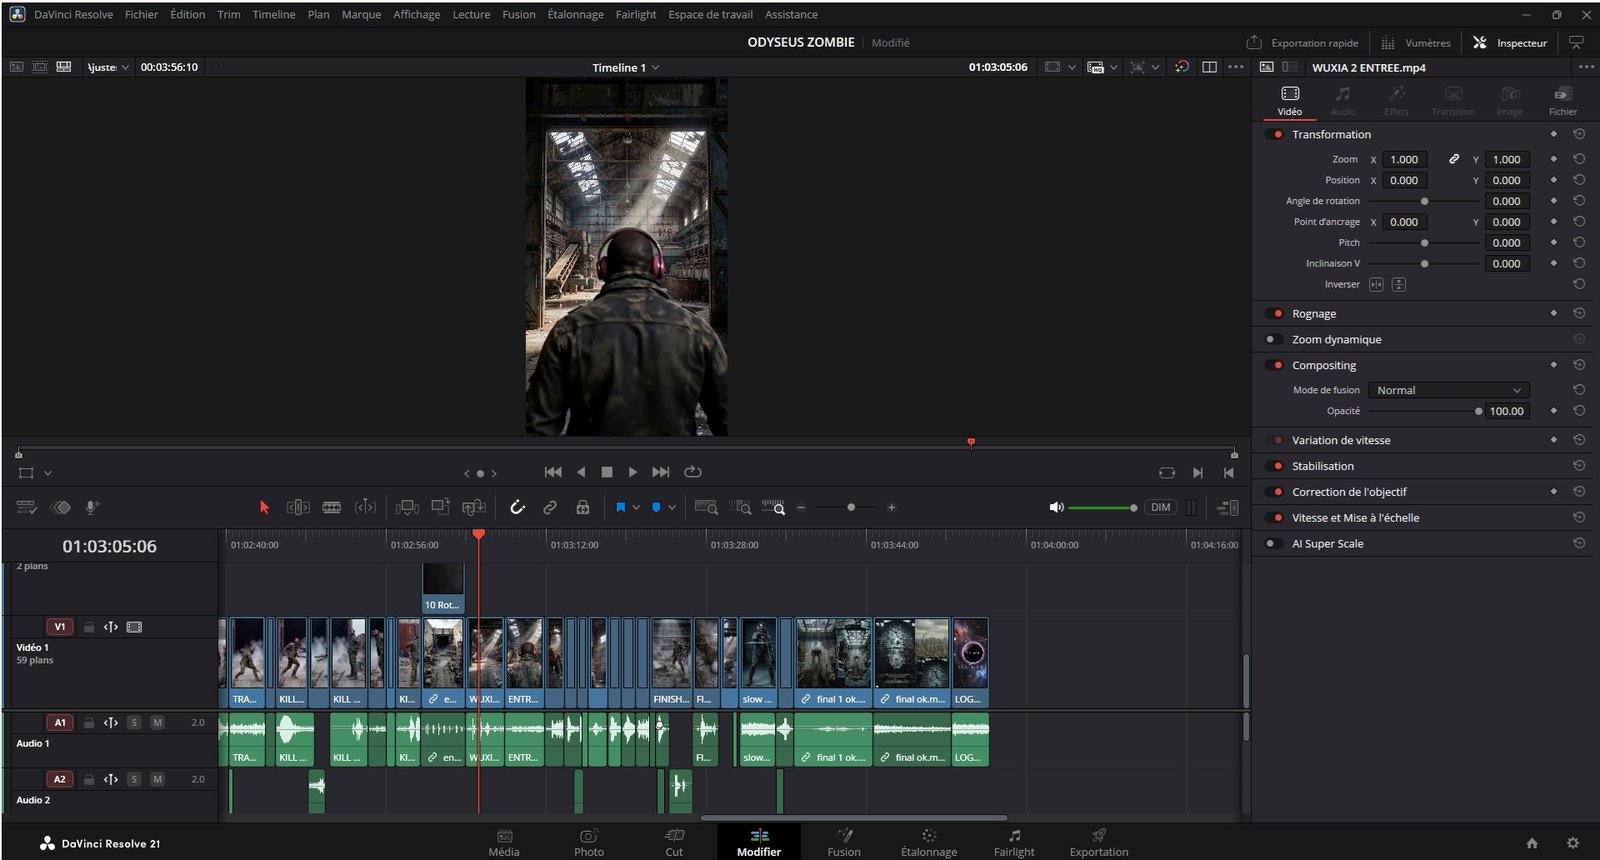The width and height of the screenshot is (1600, 860).
Task: Expand Vitesse et Mise à l'échelle section
Action: (1355, 518)
